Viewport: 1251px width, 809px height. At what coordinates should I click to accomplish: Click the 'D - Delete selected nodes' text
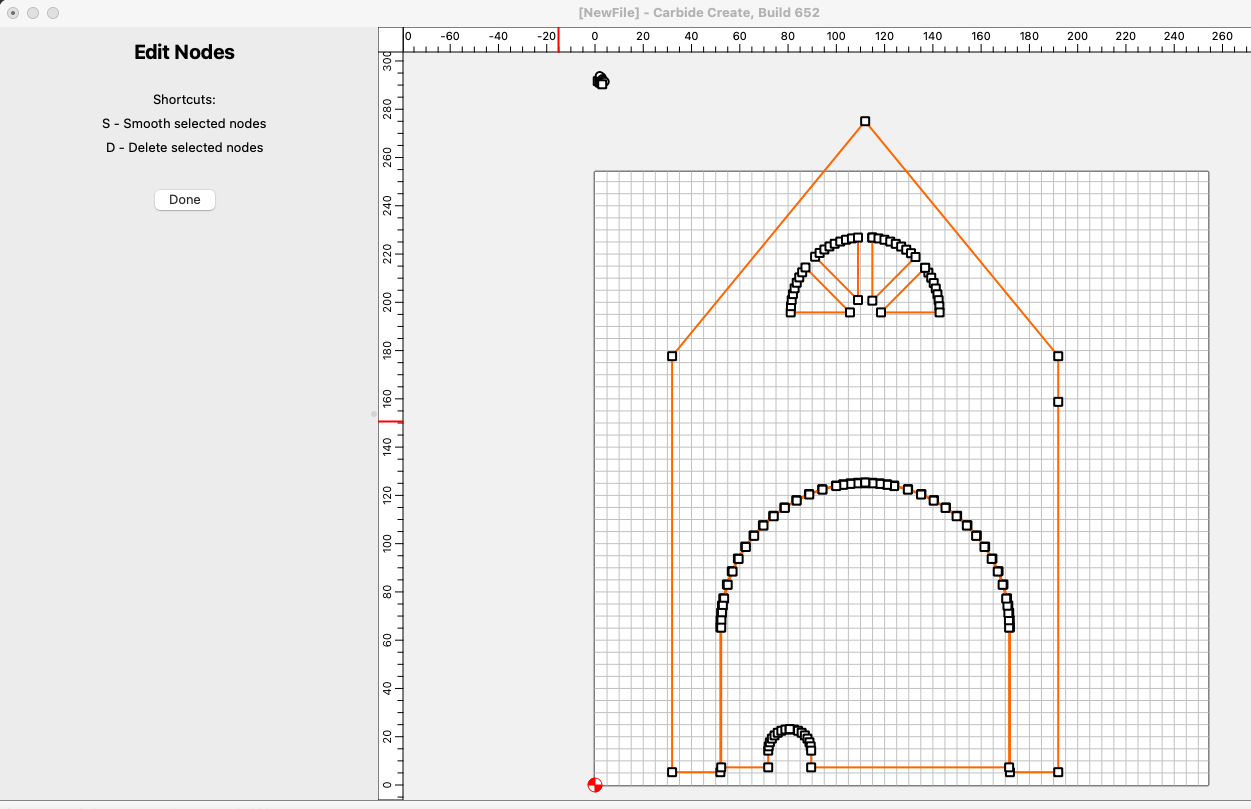[185, 148]
